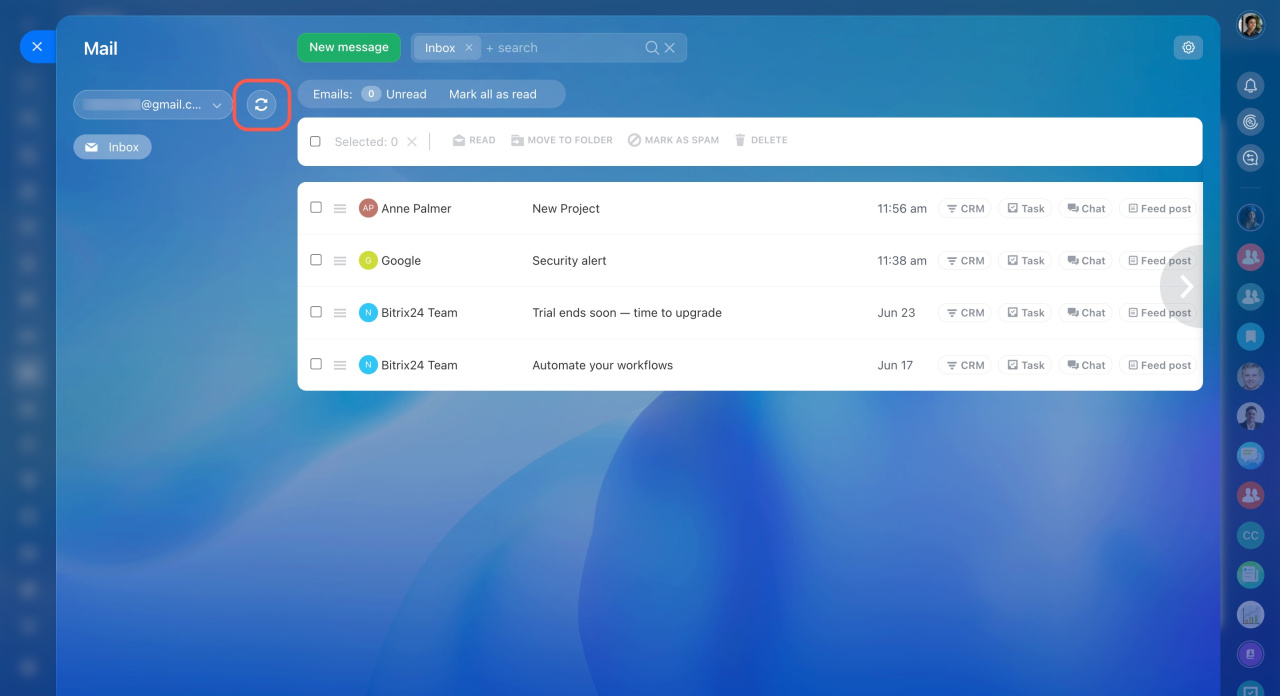
Task: Open the Inbox folder in sidebar
Action: tap(112, 147)
